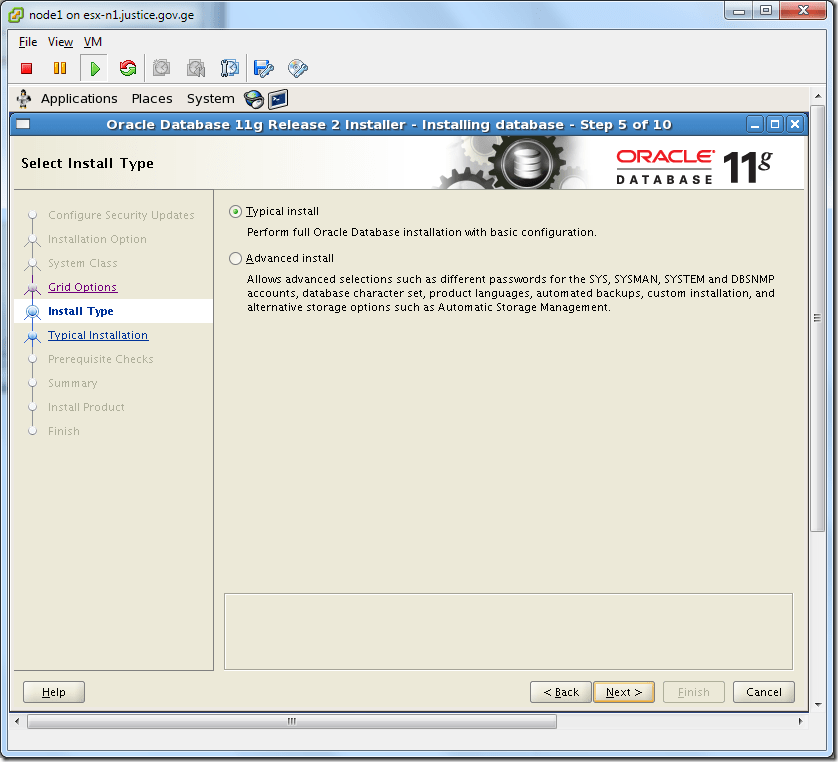Image resolution: width=838 pixels, height=762 pixels.
Task: Go to the Grid Options step
Action: pyautogui.click(x=82, y=287)
